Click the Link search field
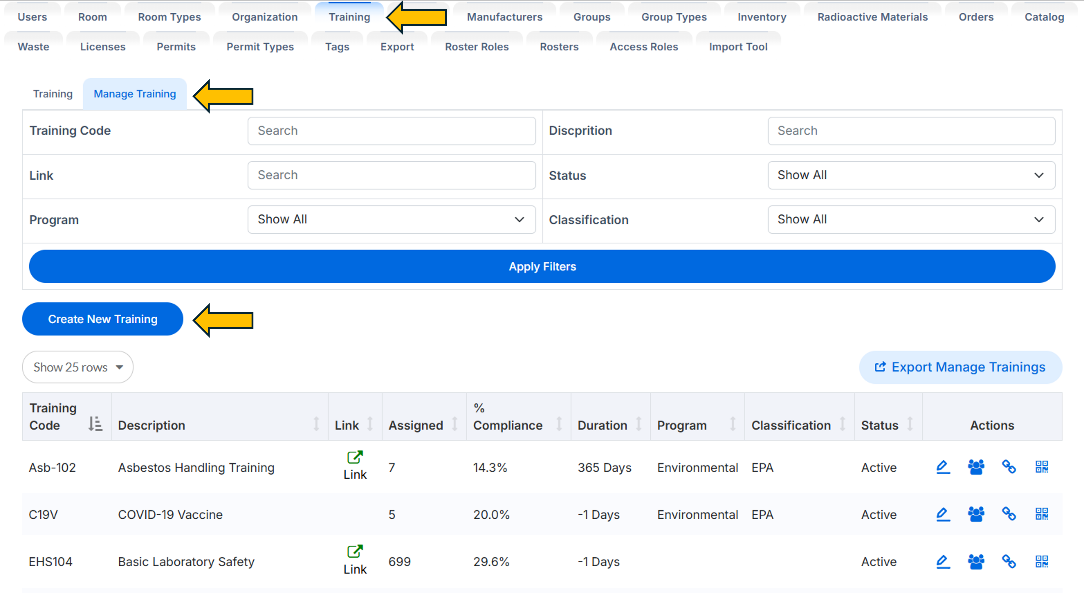 click(391, 176)
